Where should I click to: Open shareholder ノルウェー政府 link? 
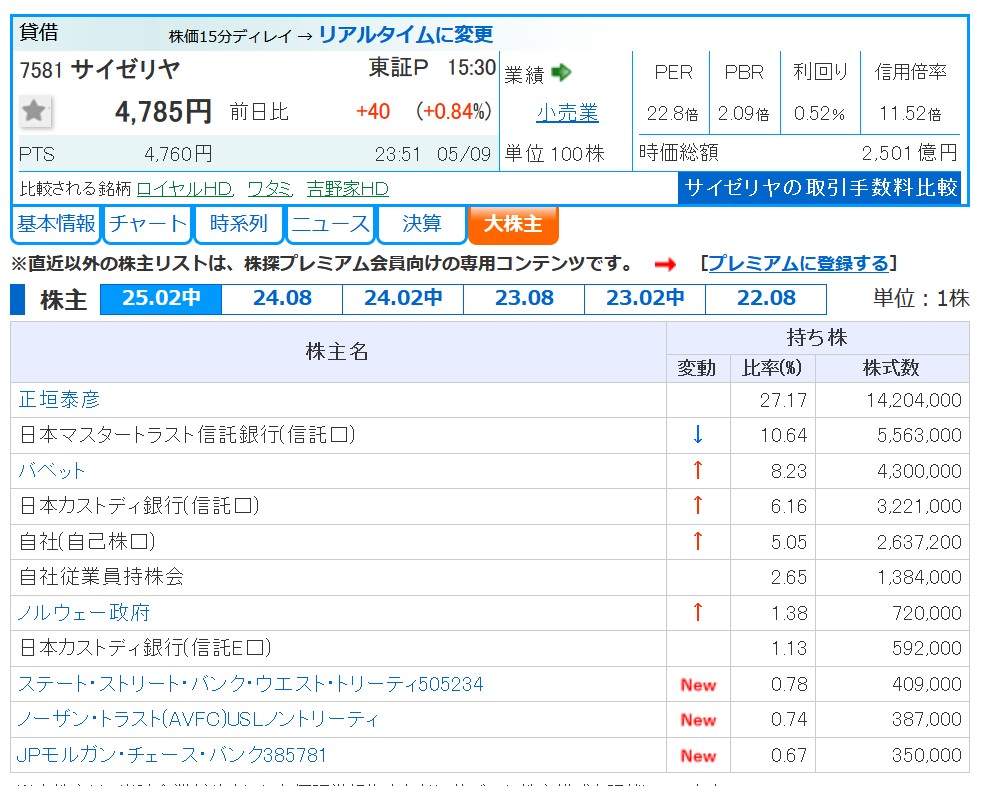point(84,612)
